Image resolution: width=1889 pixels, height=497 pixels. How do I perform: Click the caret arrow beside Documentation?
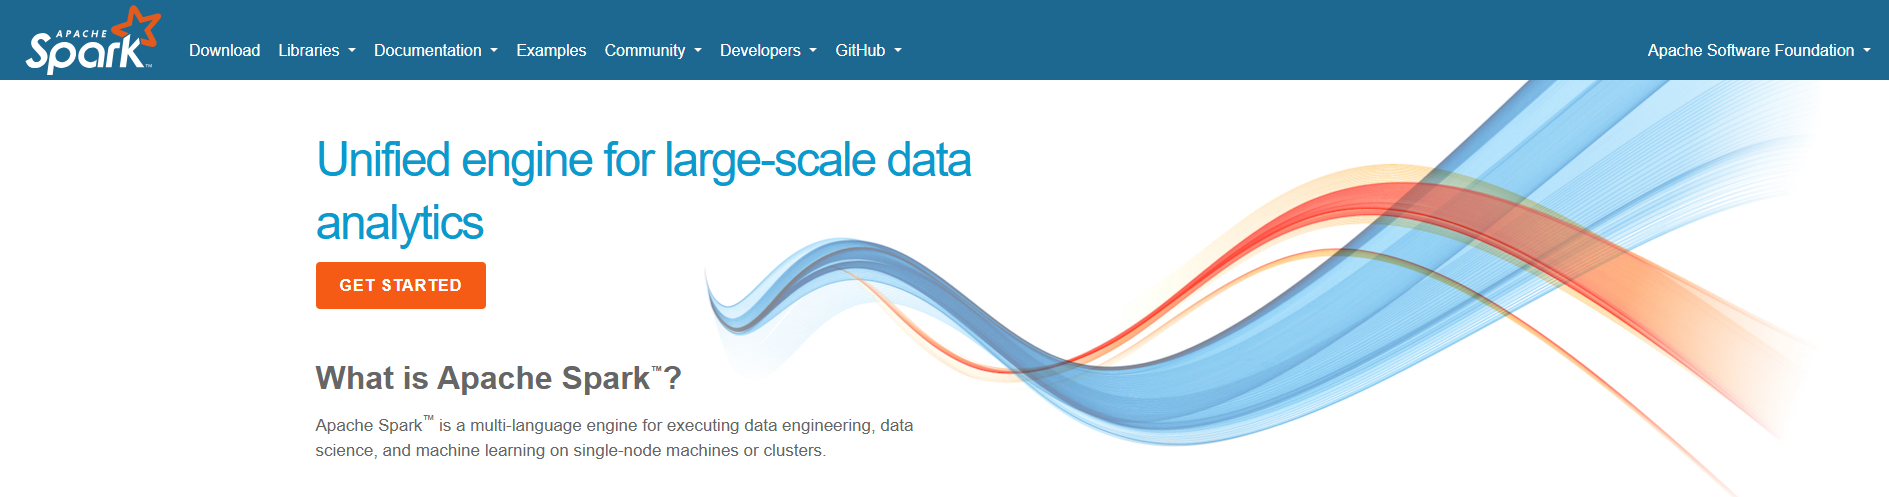tap(494, 51)
